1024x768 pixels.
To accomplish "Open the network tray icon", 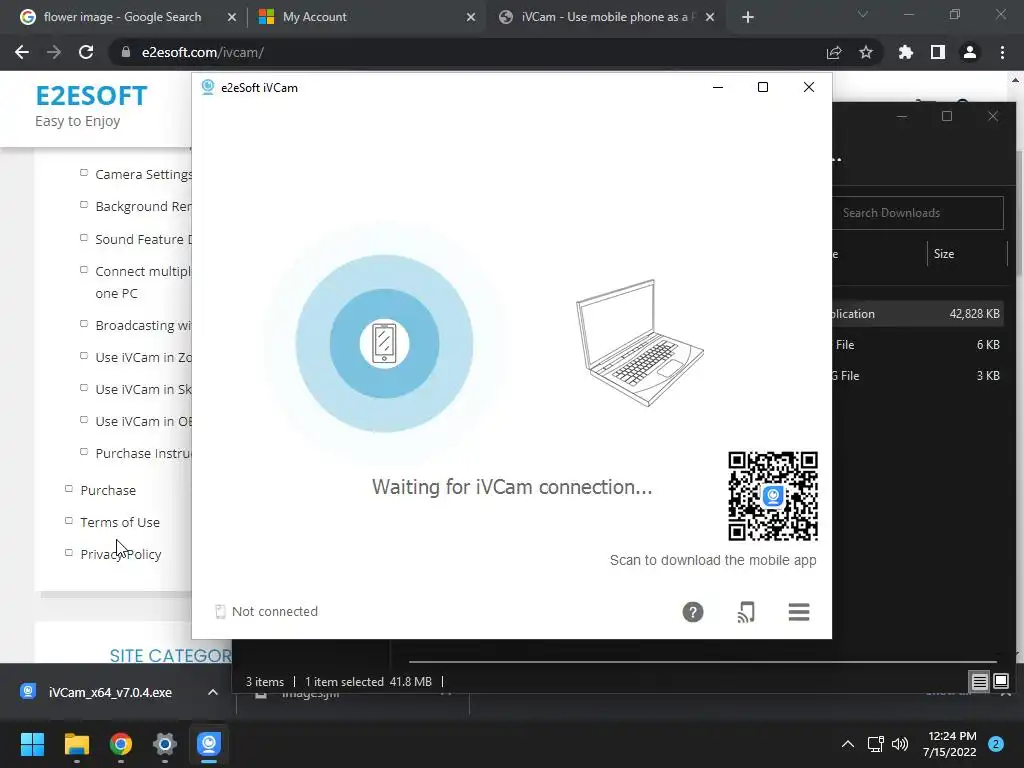I will pyautogui.click(x=875, y=744).
